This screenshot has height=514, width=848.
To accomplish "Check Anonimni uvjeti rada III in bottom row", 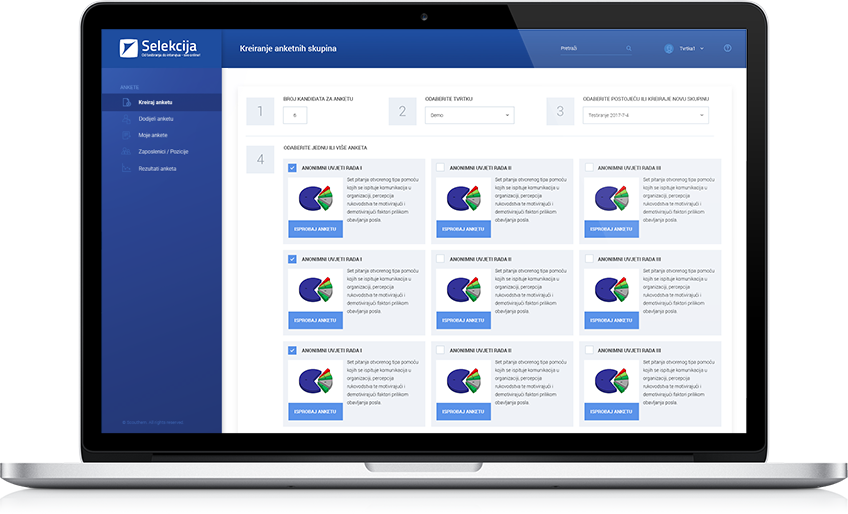I will click(588, 351).
